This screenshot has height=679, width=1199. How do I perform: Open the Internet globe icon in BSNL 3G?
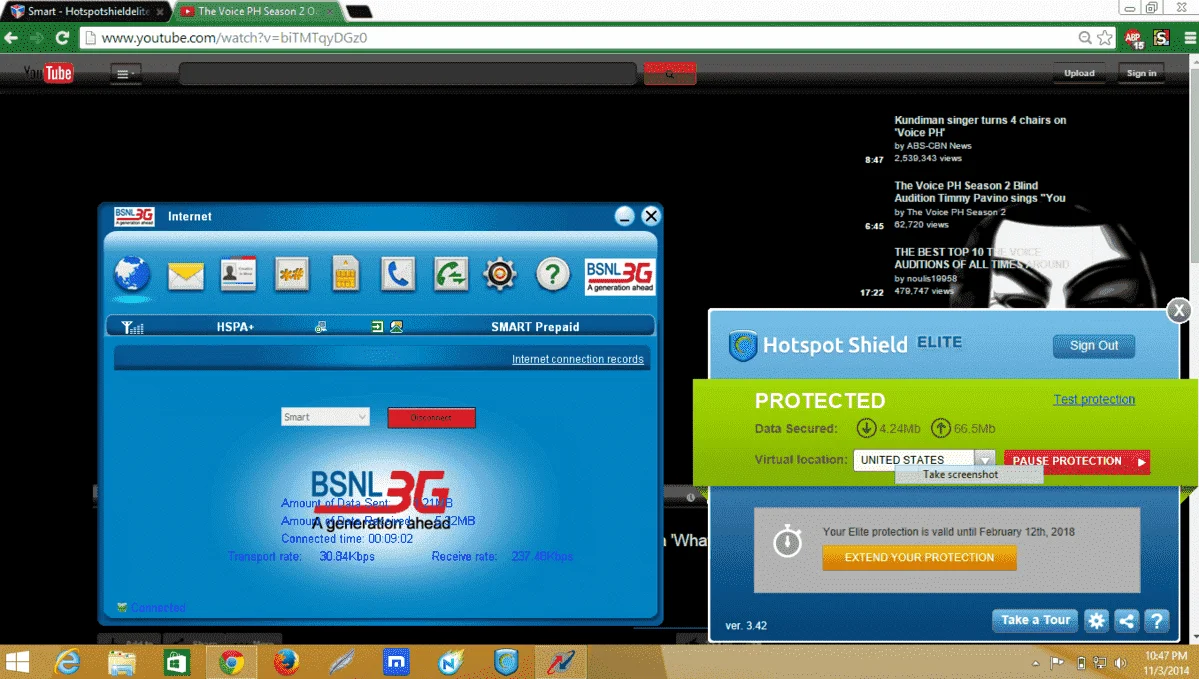pos(132,274)
